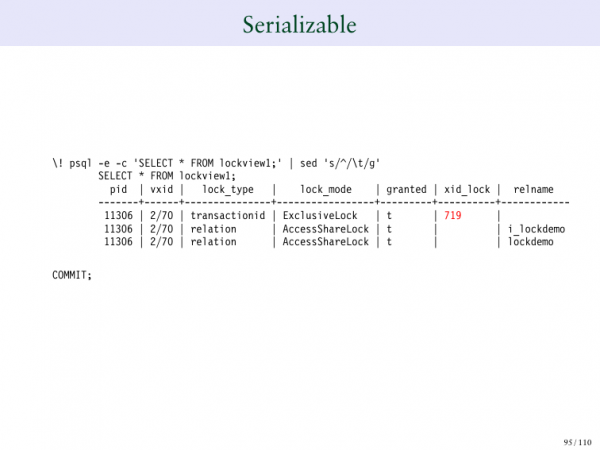Image resolution: width=600 pixels, height=450 pixels.
Task: Select the xid_lock column header
Action: click(467, 189)
